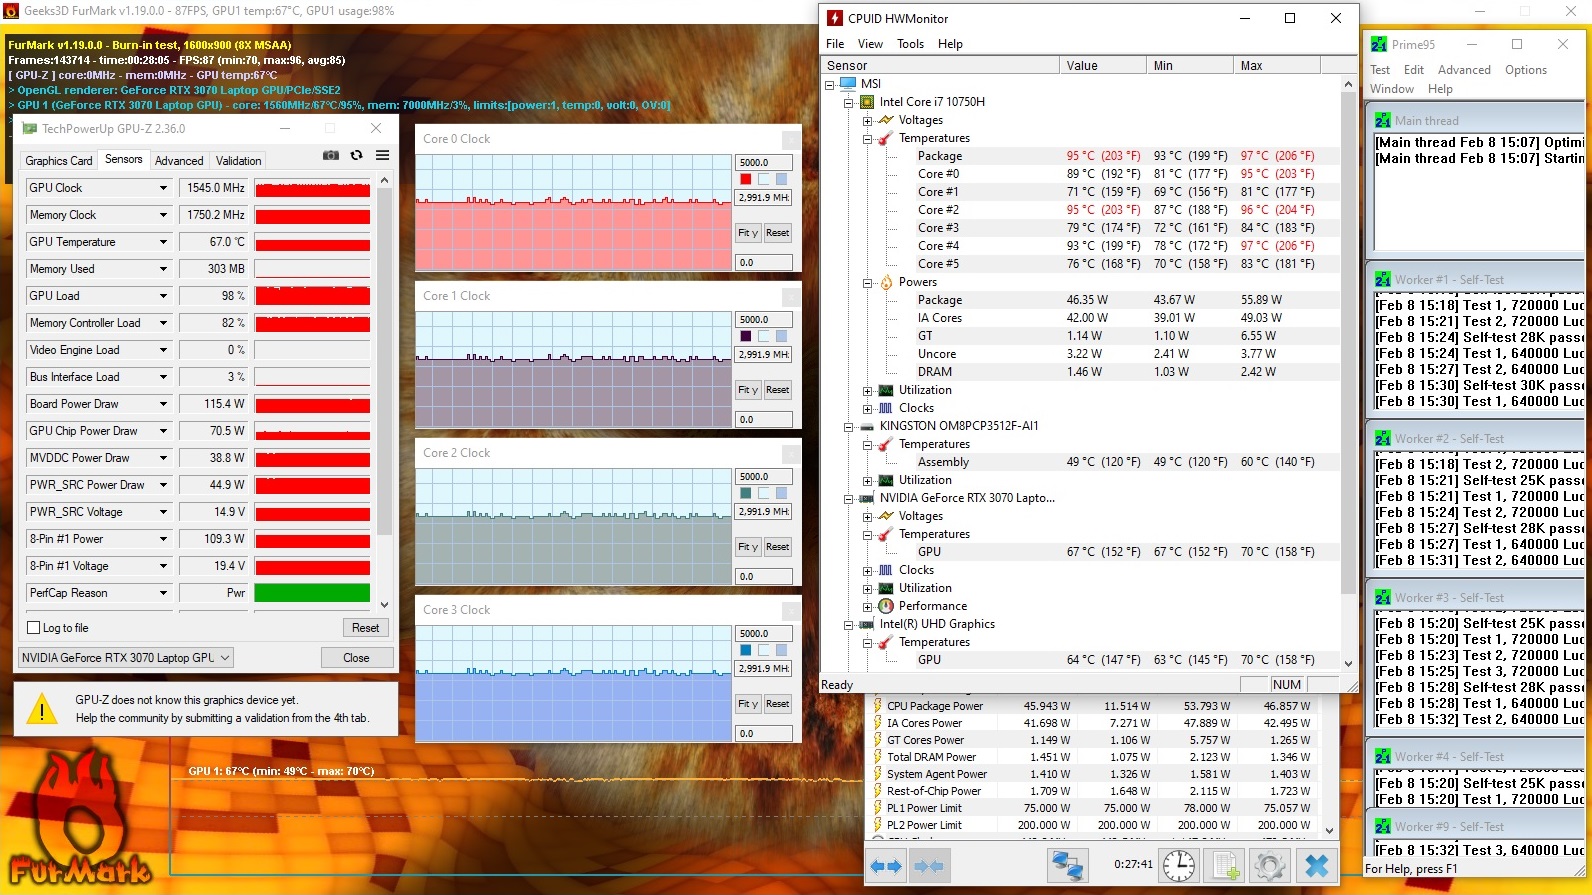Click the add log sheet icon
This screenshot has width=1592, height=895.
click(1225, 866)
